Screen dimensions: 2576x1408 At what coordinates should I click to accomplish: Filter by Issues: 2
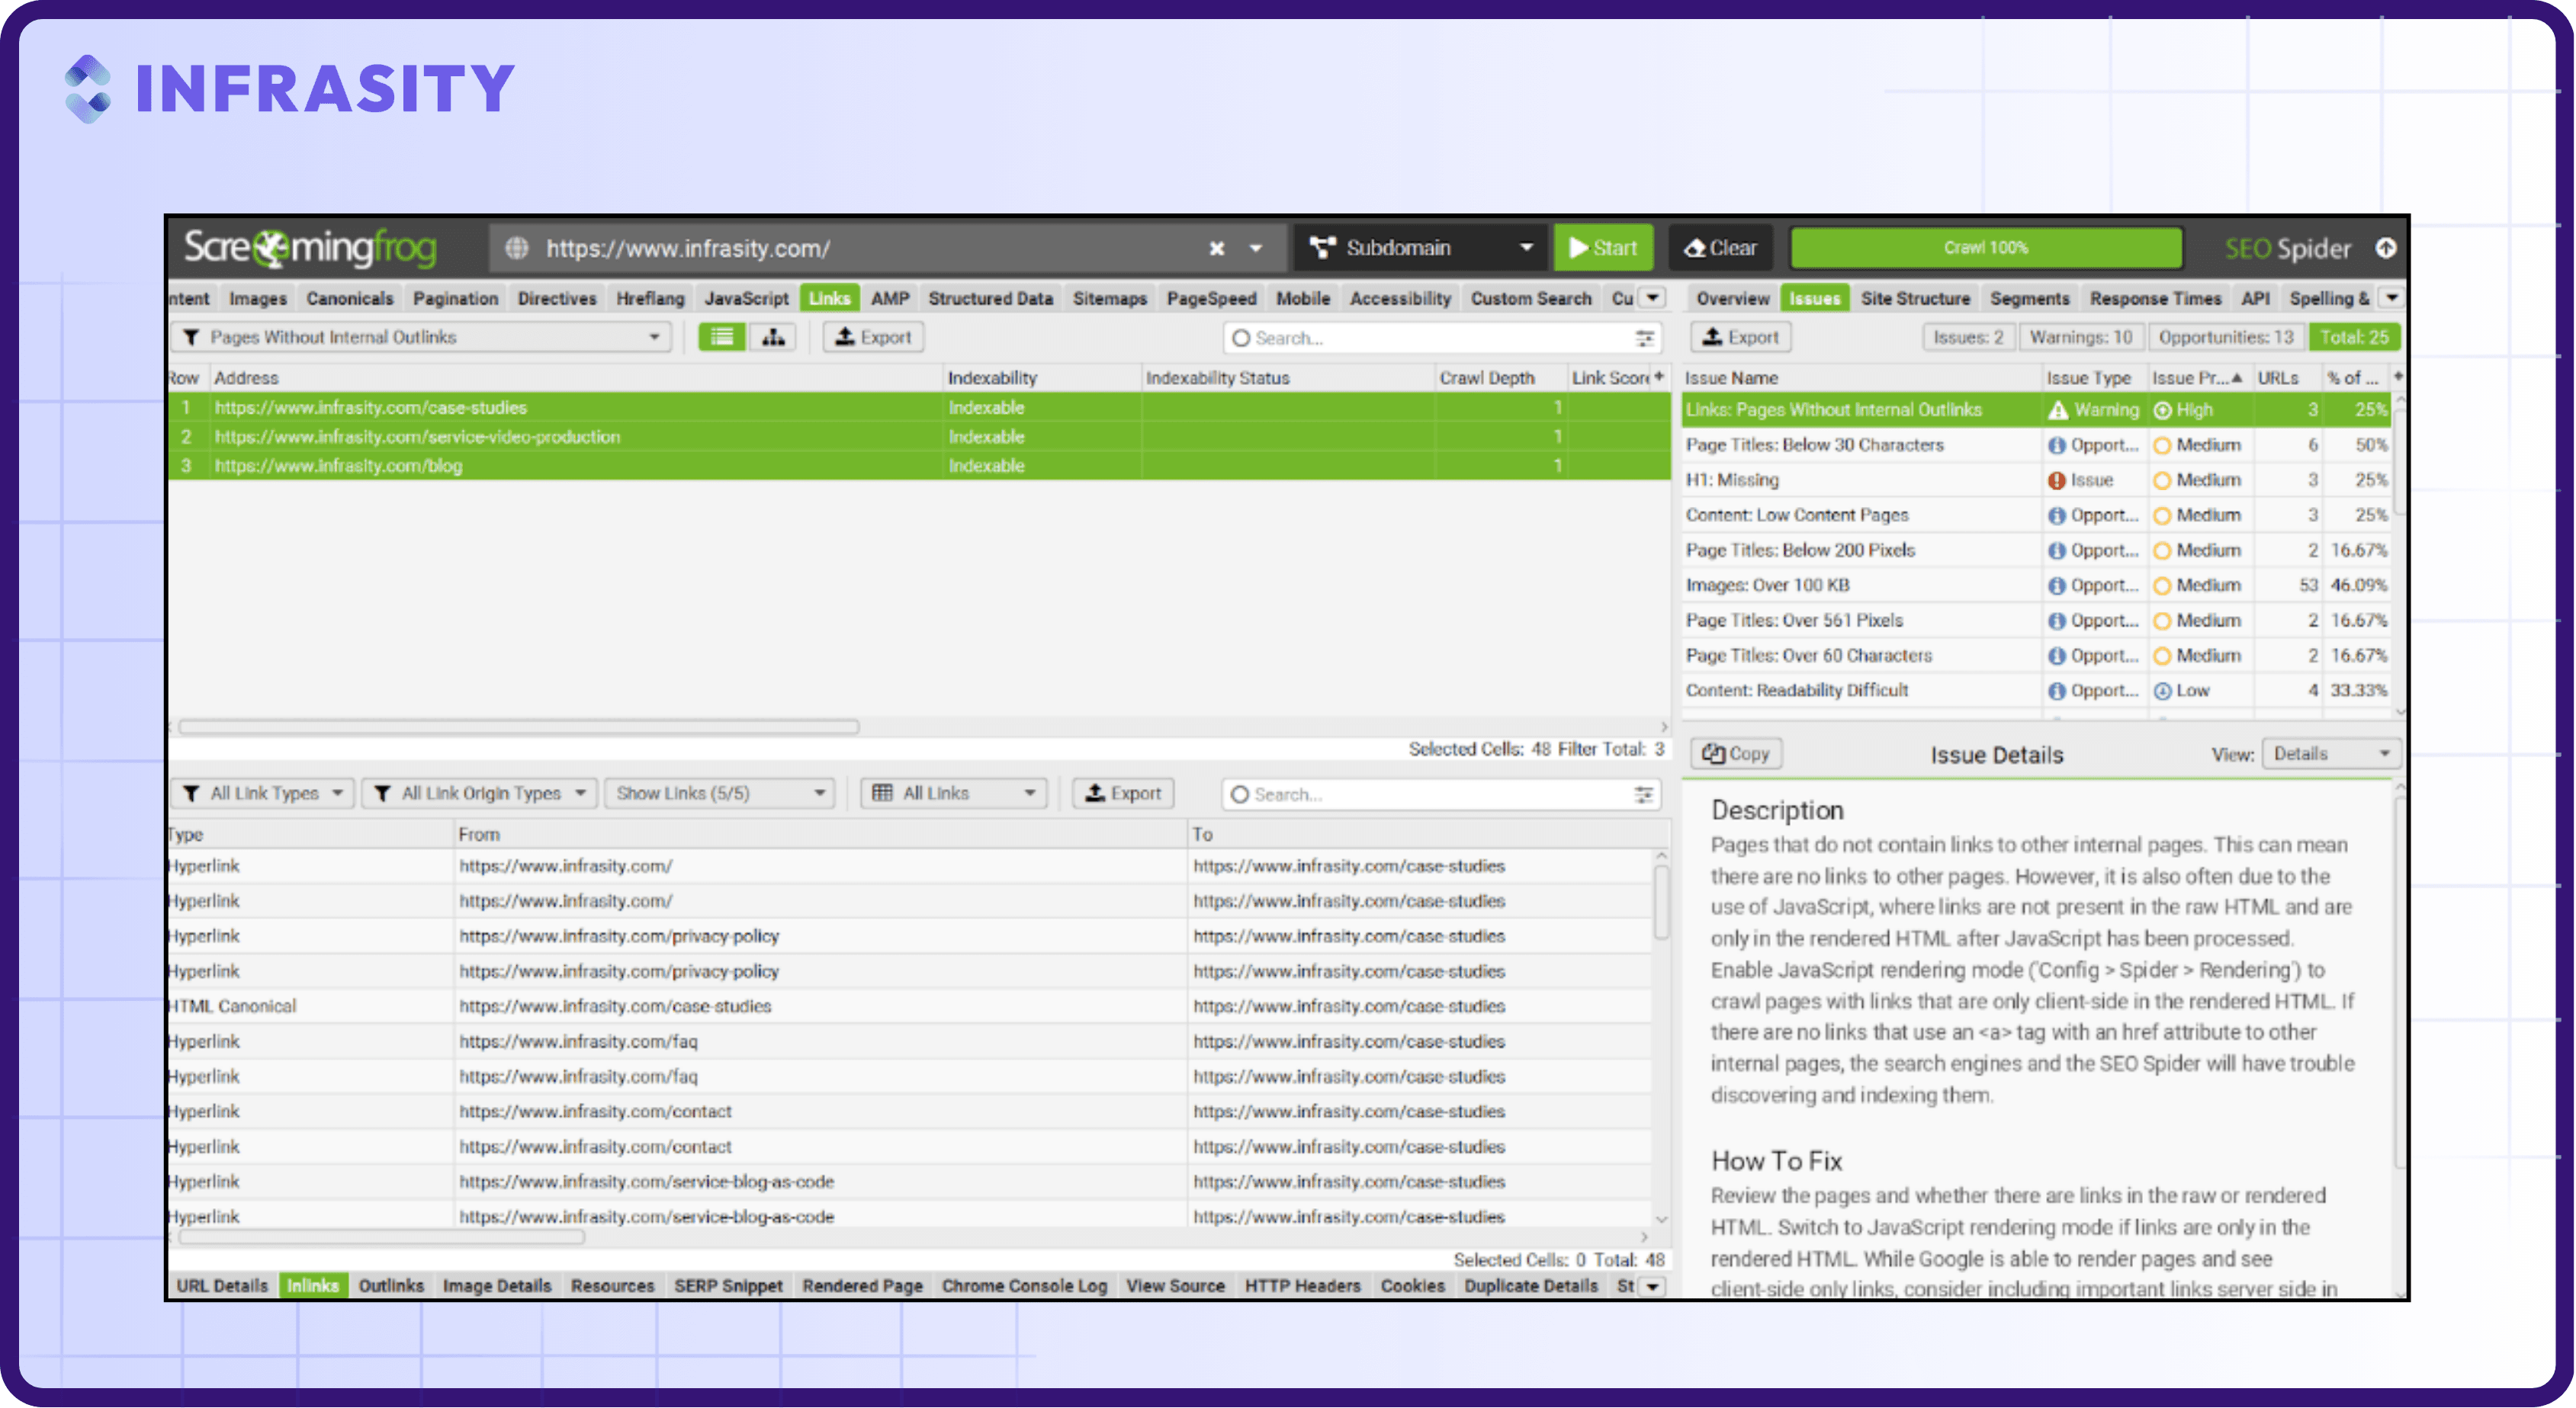coord(1968,338)
